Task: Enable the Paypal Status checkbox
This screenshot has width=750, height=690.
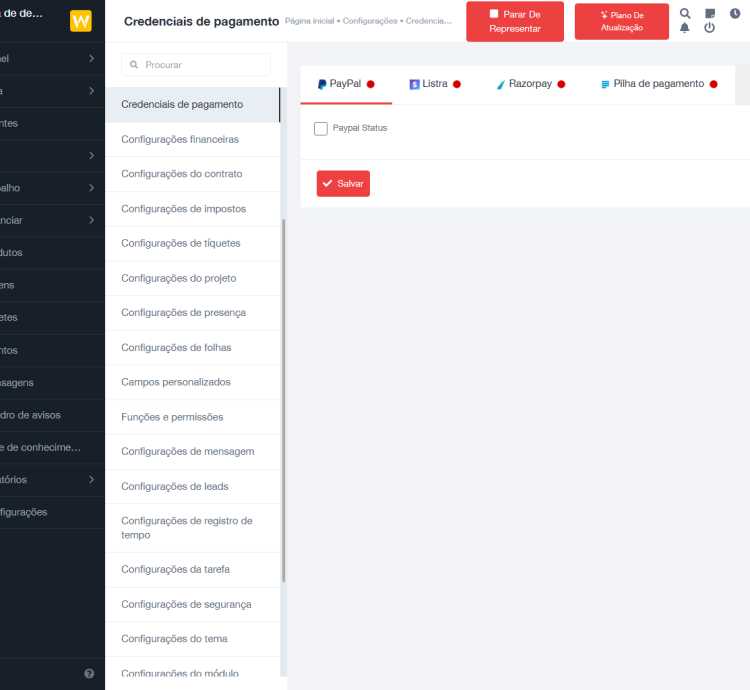Action: click(x=321, y=128)
